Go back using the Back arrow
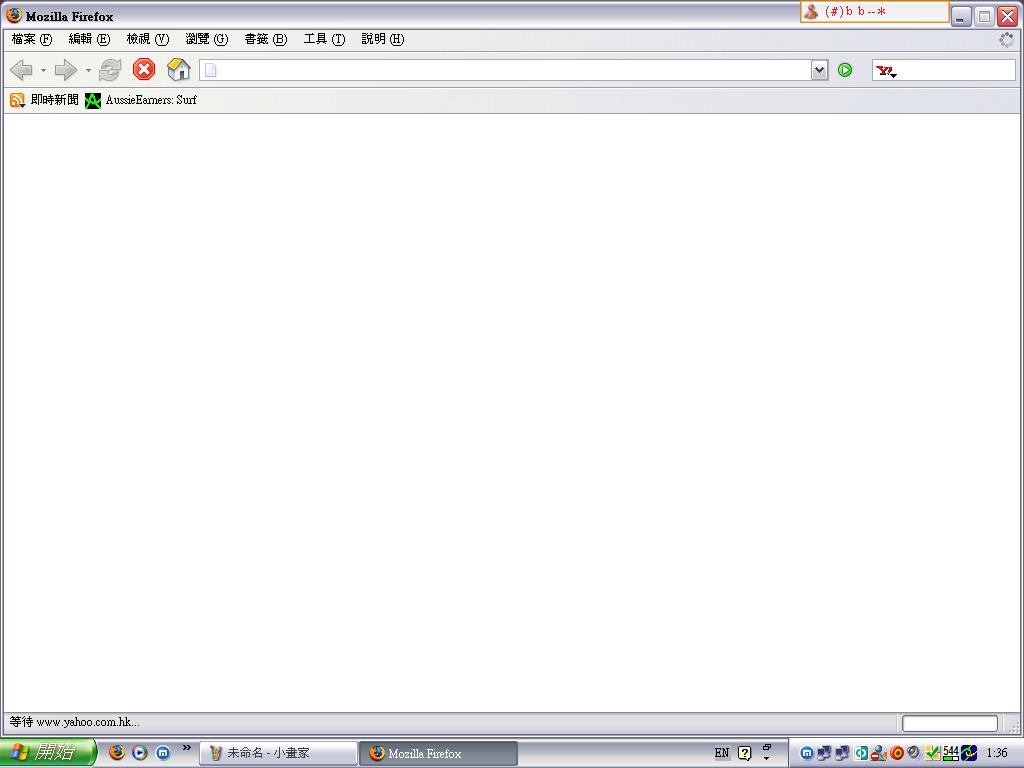 [x=22, y=70]
